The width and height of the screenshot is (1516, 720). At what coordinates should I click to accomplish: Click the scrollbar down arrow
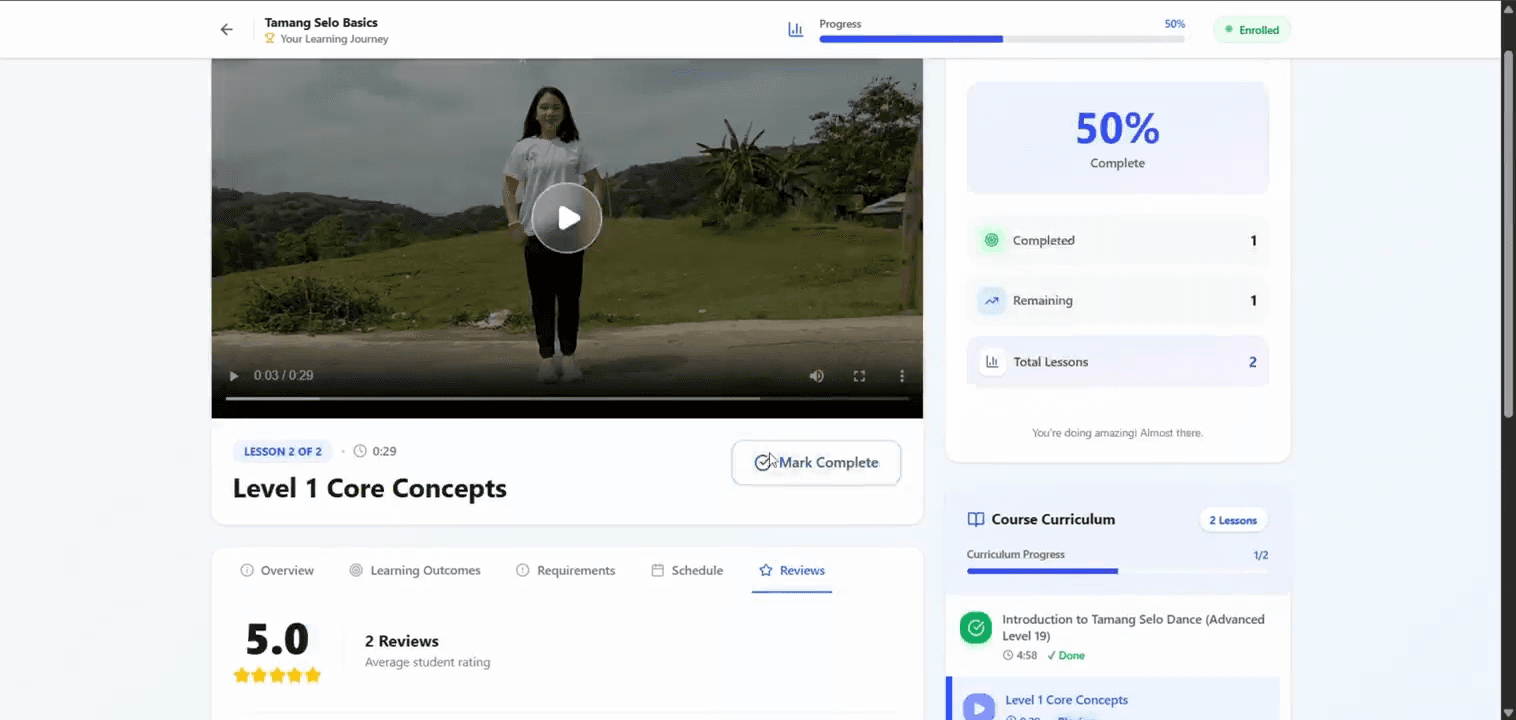pyautogui.click(x=1508, y=711)
